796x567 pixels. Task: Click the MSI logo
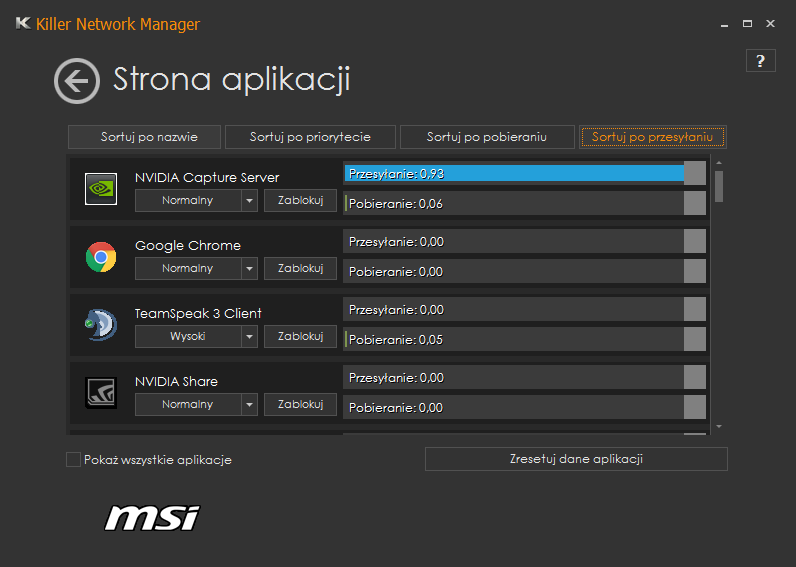click(x=152, y=518)
